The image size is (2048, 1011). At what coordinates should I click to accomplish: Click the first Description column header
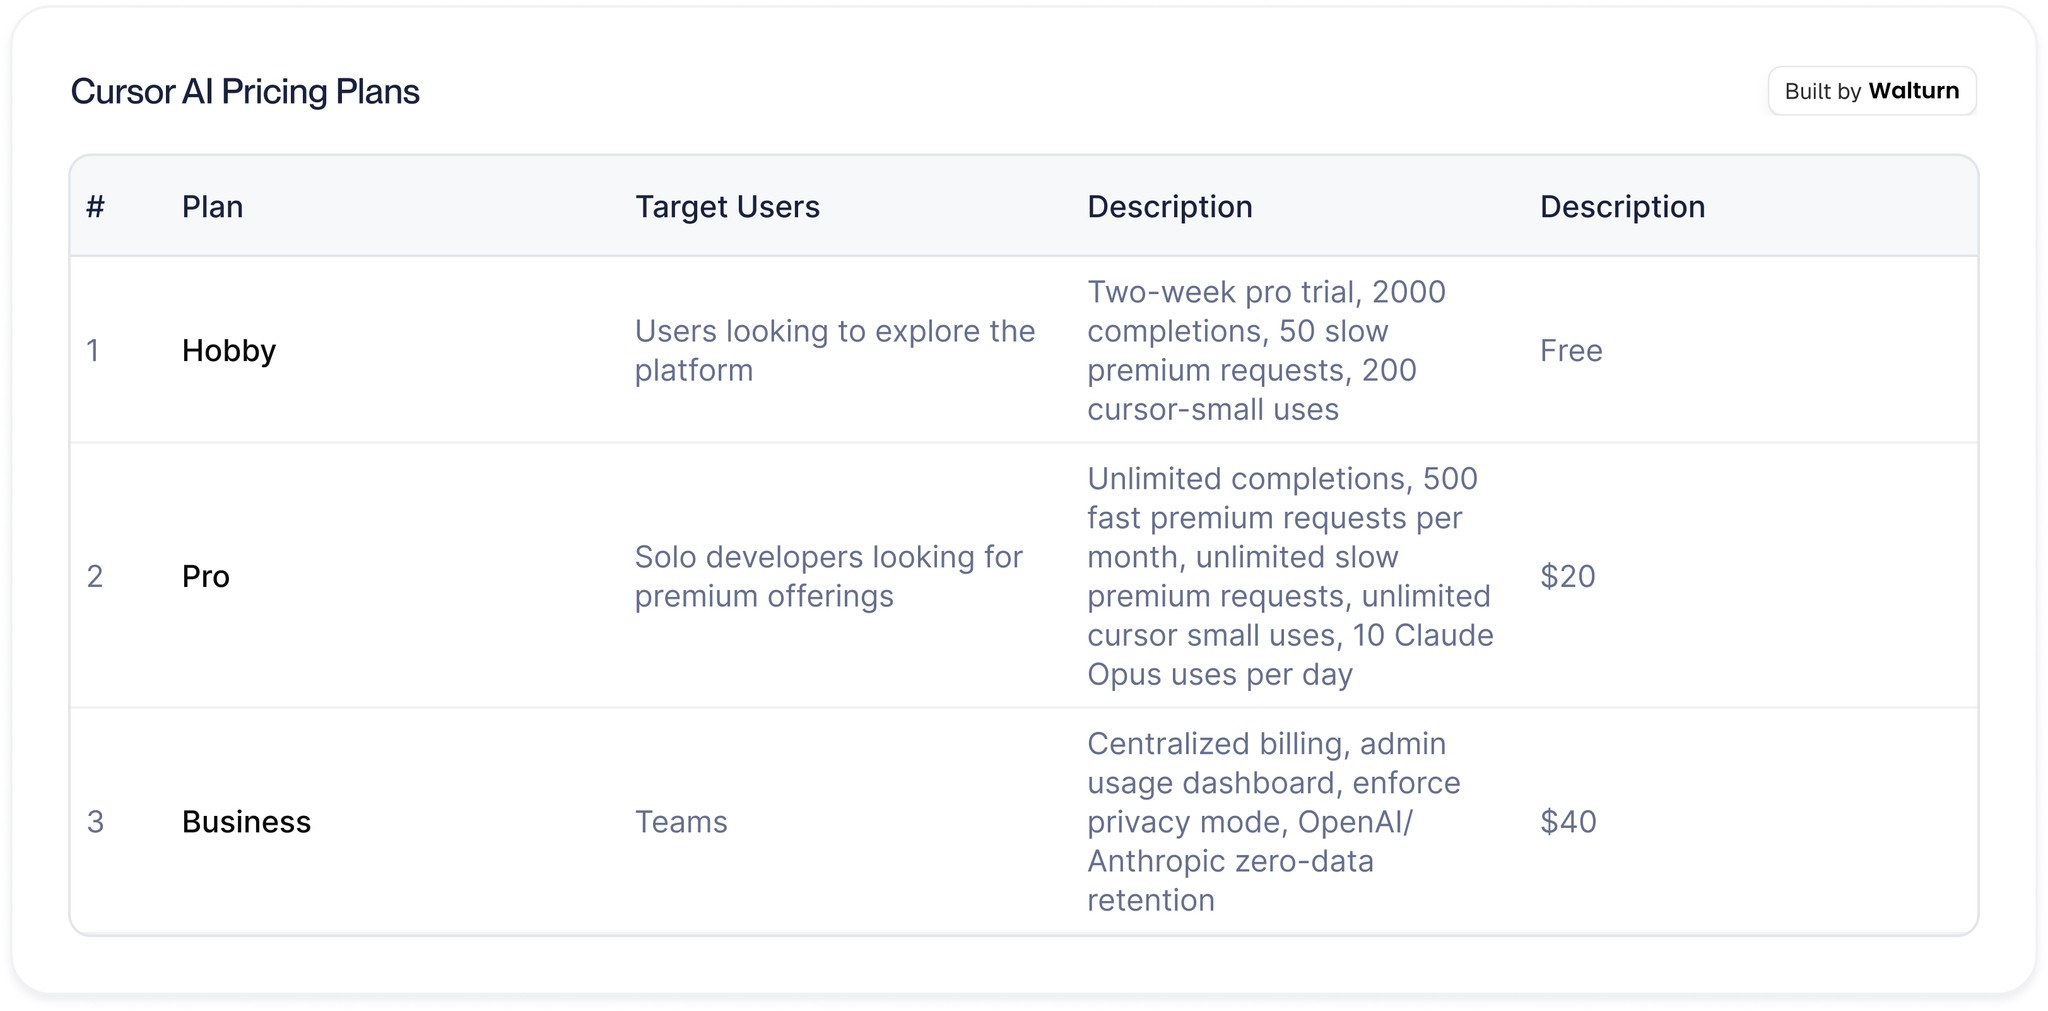1169,207
